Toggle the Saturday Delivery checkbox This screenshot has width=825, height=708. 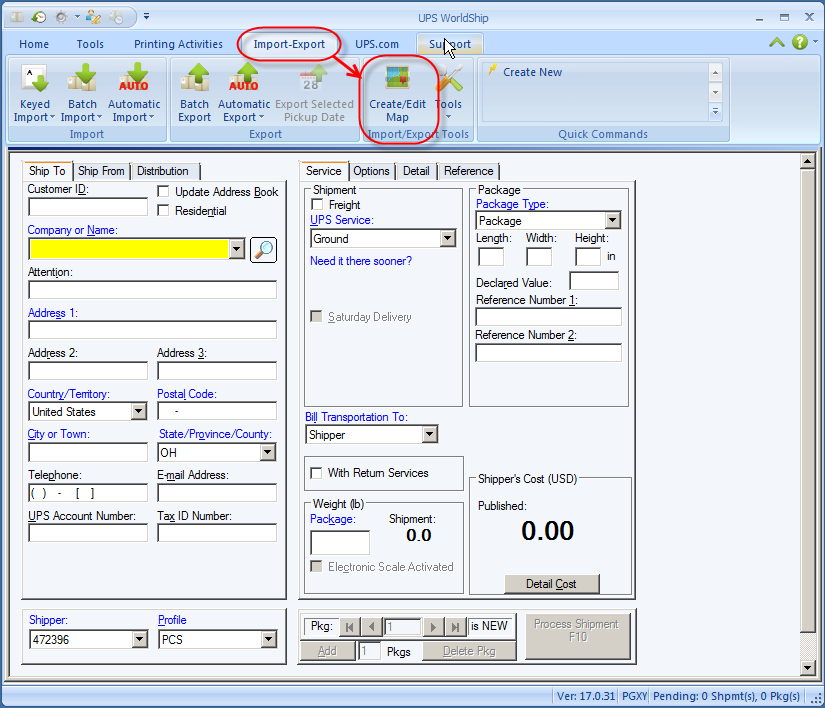pyautogui.click(x=316, y=316)
